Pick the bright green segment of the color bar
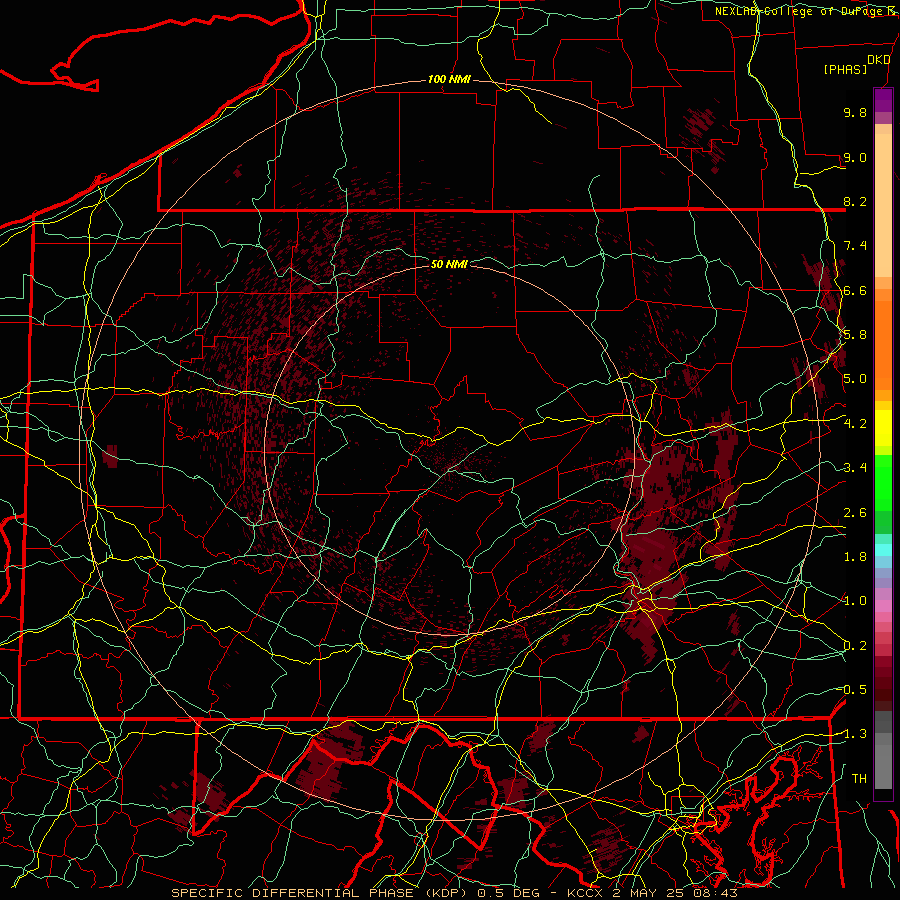 pyautogui.click(x=883, y=482)
